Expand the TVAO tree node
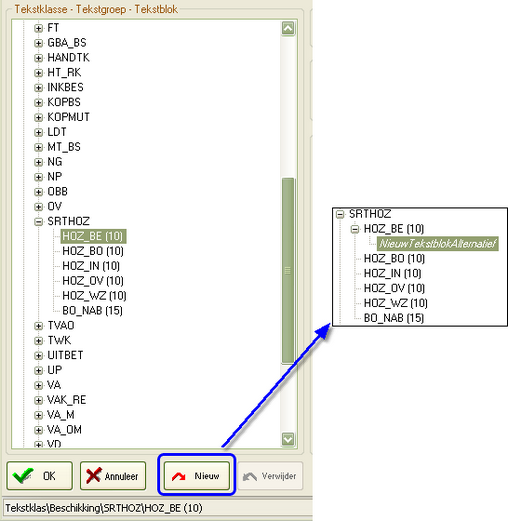Image resolution: width=508 pixels, height=521 pixels. click(x=38, y=326)
